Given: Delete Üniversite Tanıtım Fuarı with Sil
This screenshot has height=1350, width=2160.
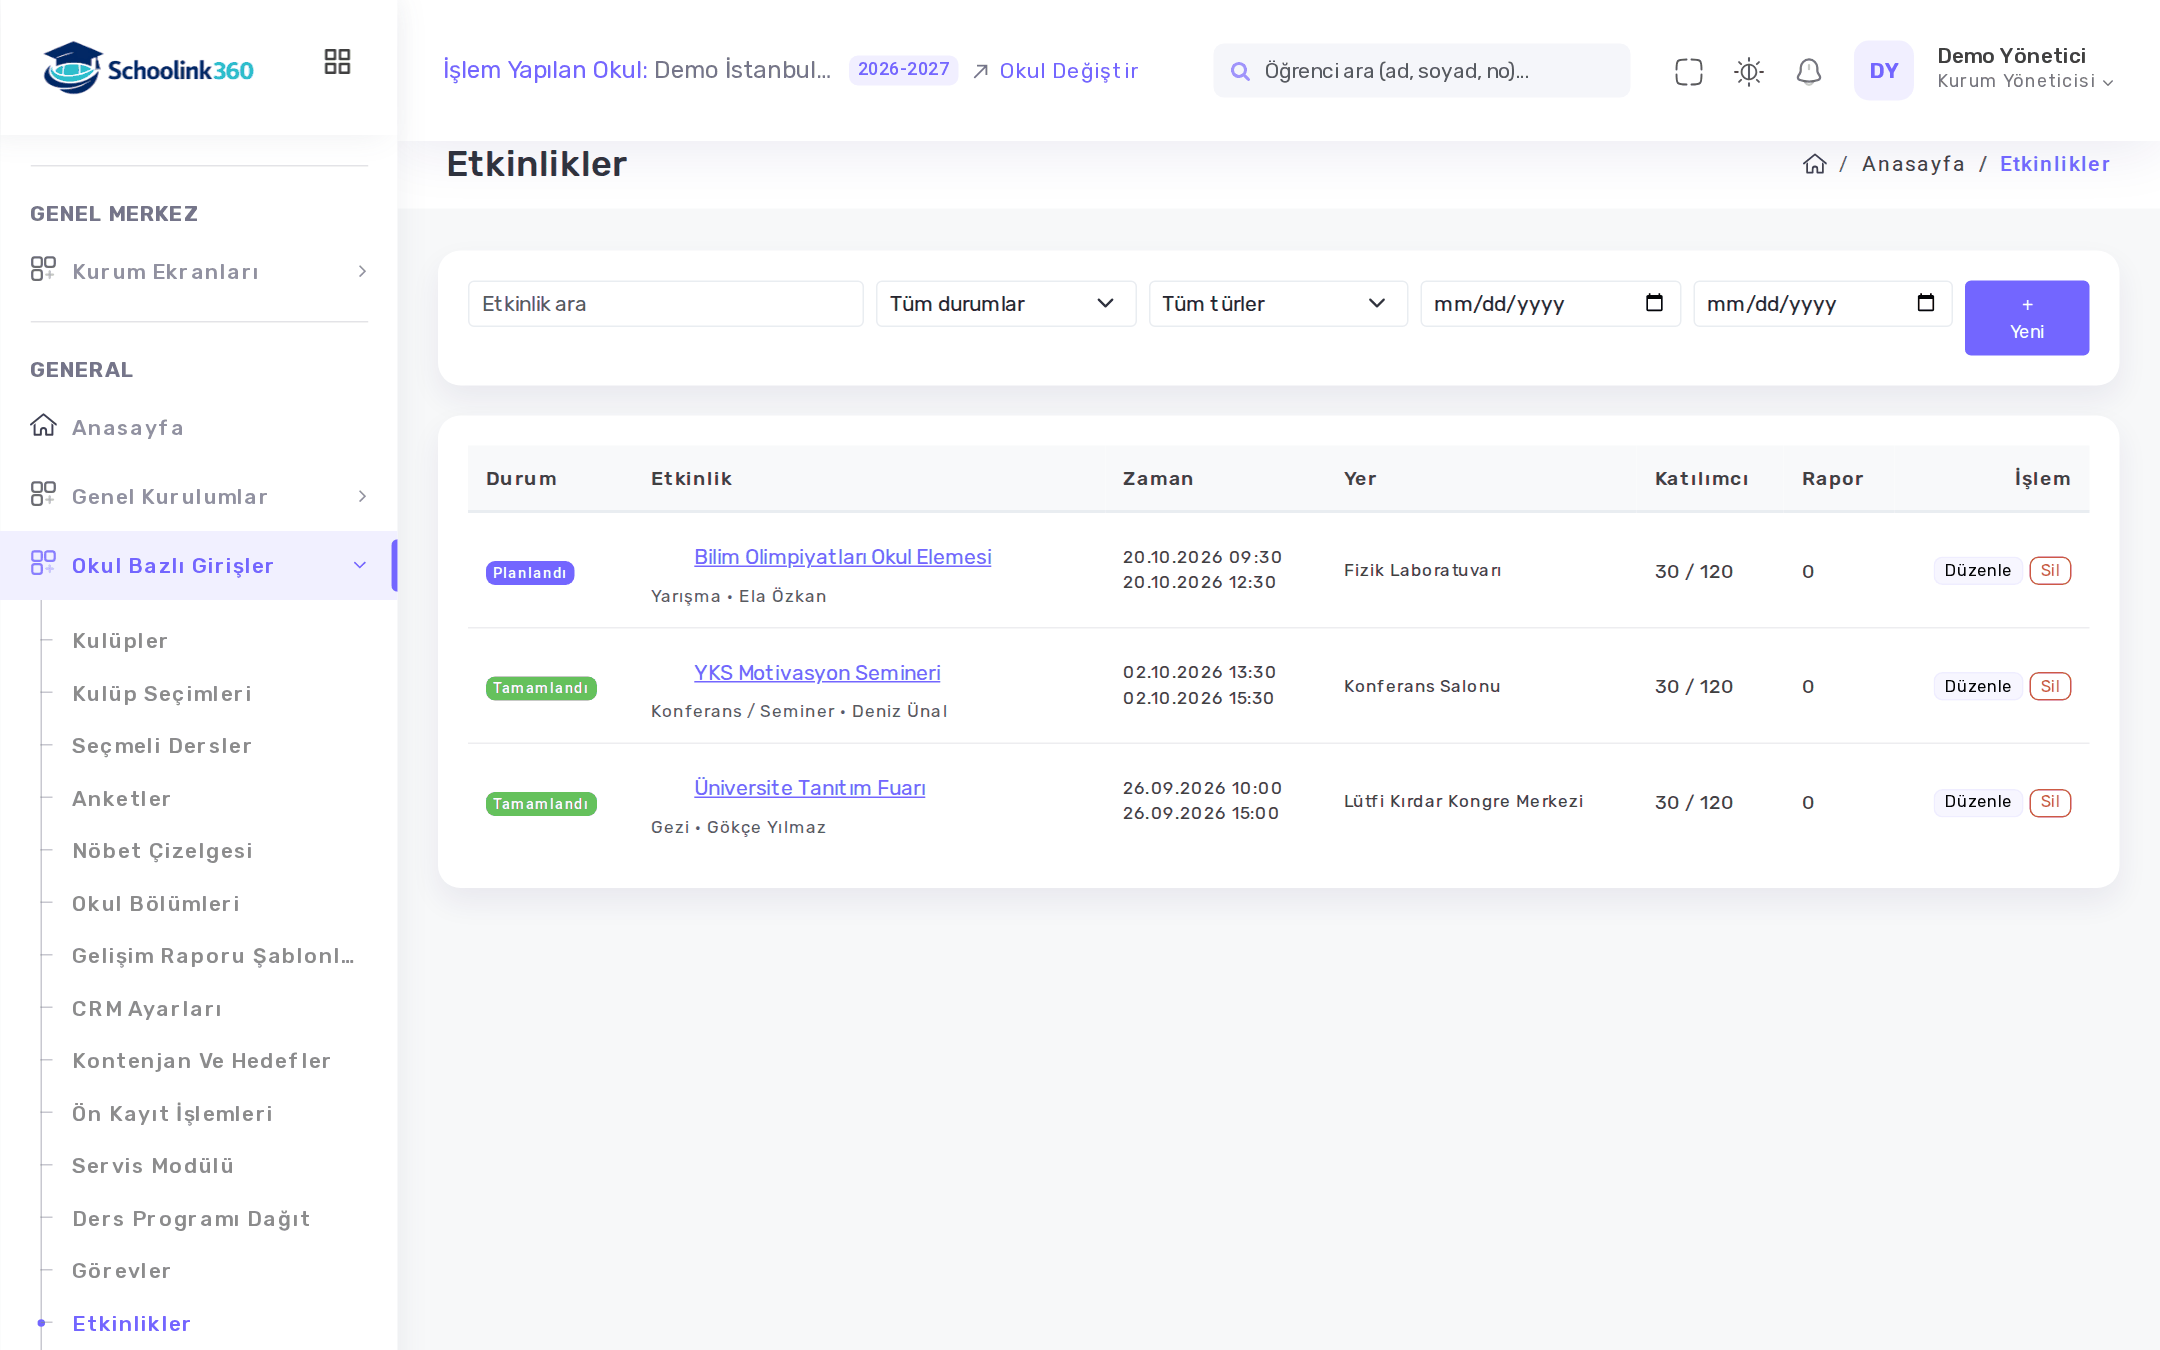Looking at the screenshot, I should [2049, 802].
